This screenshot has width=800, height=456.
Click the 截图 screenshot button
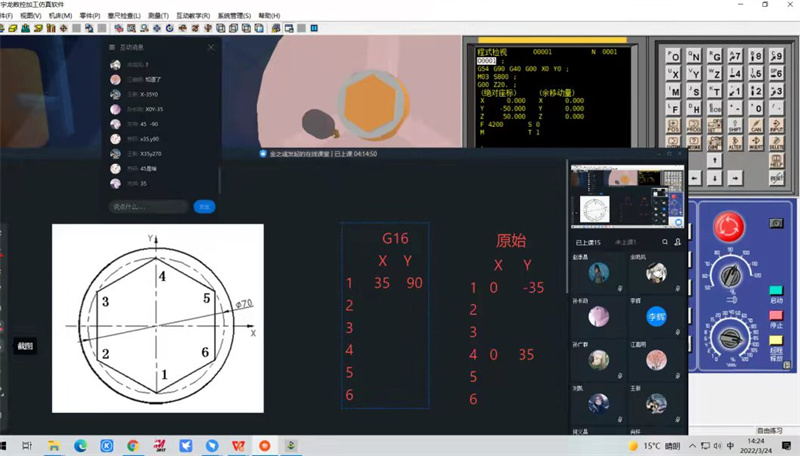pos(24,346)
